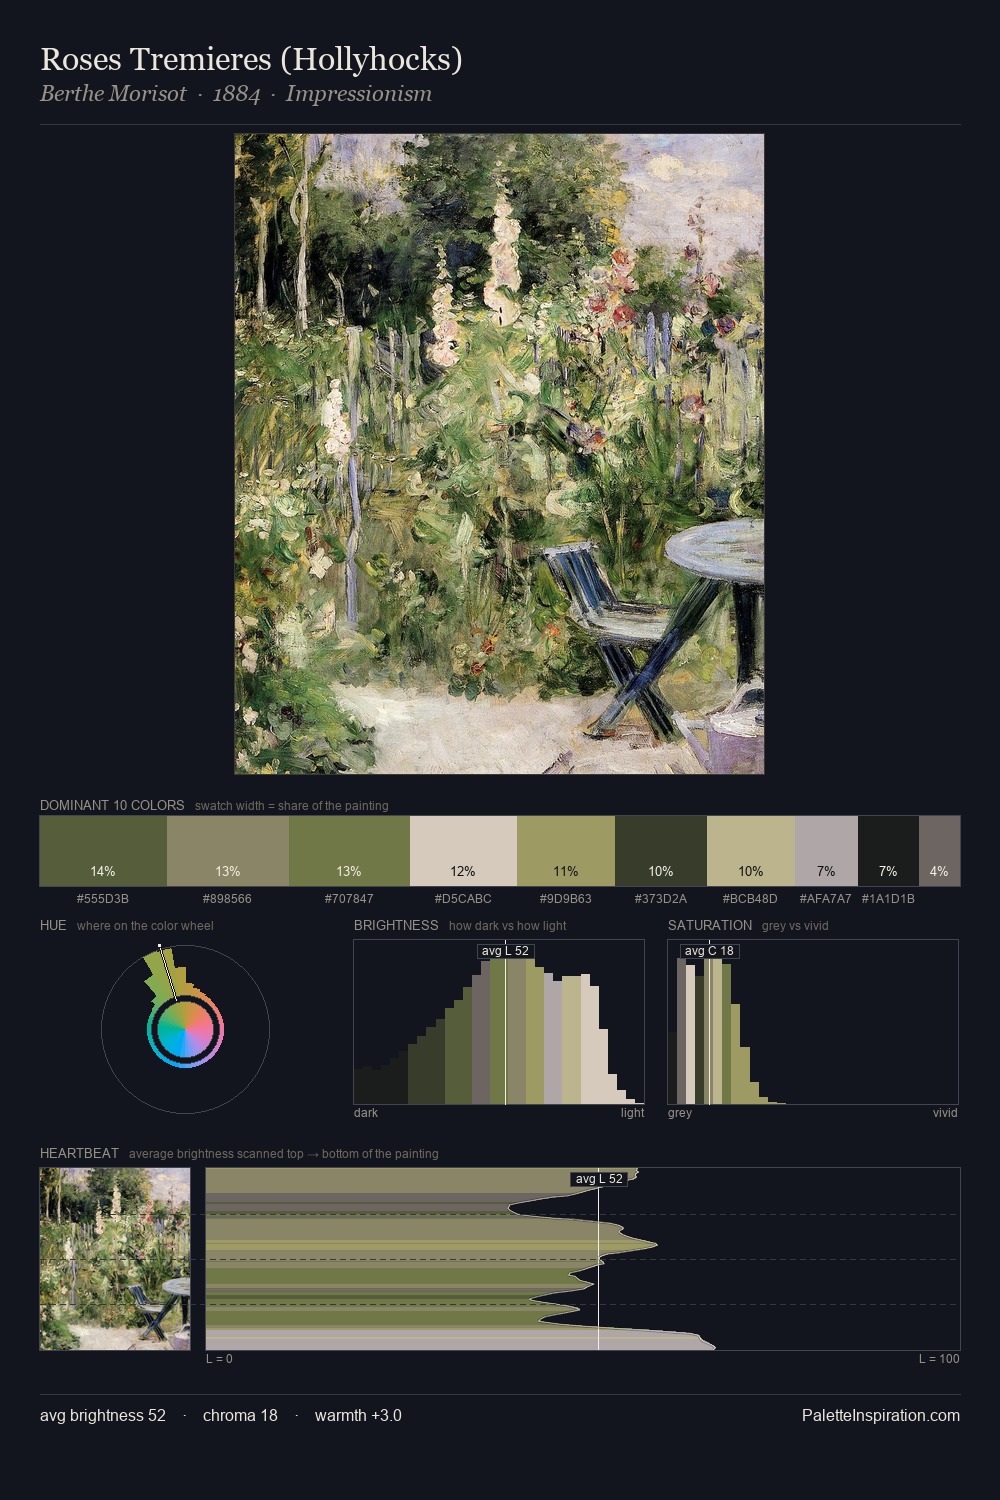The height and width of the screenshot is (1500, 1000).
Task: Click 'warmth +3.0' in the footer
Action: point(358,1416)
